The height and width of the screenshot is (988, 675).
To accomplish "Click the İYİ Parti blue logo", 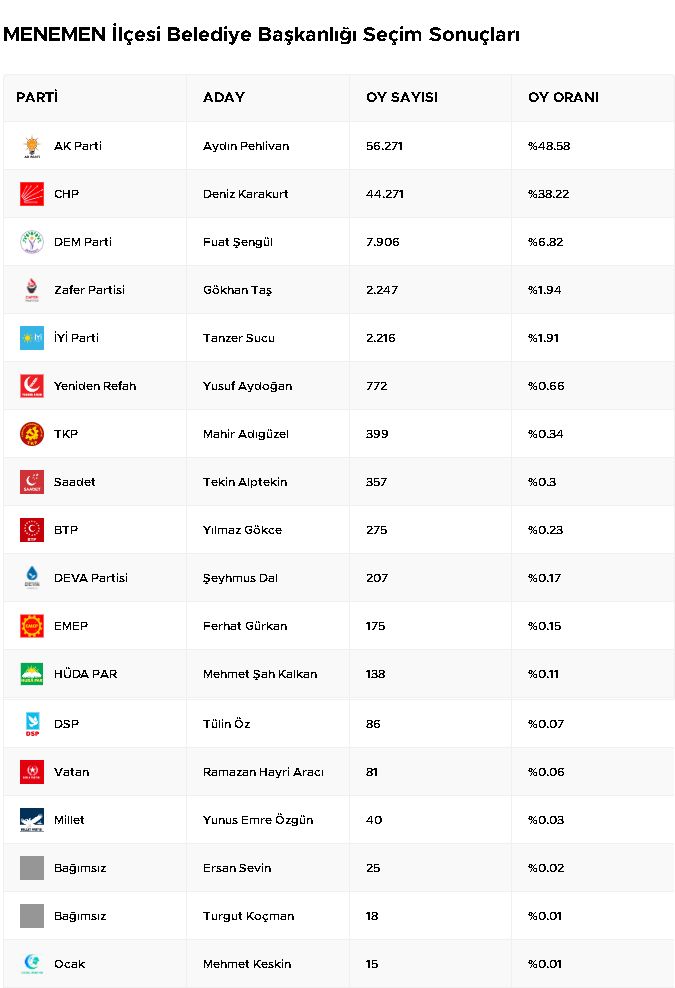I will pos(32,338).
